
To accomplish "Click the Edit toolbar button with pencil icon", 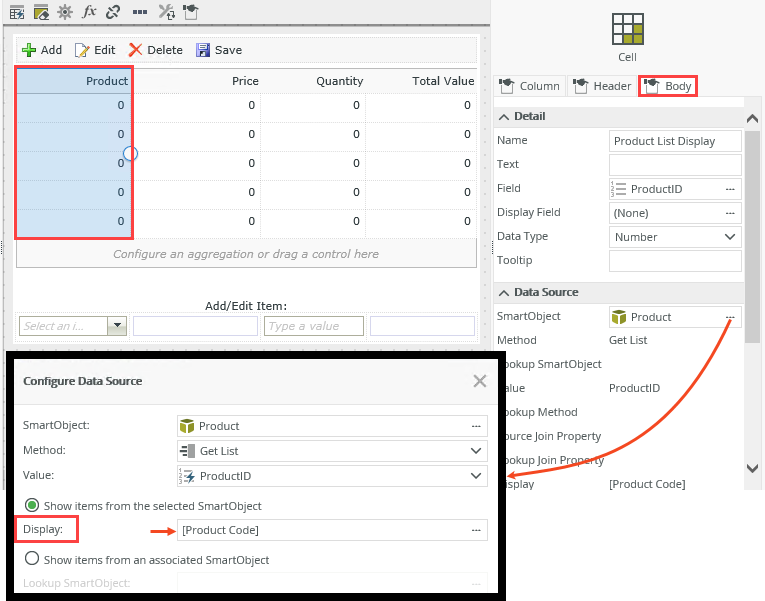I will (x=95, y=50).
